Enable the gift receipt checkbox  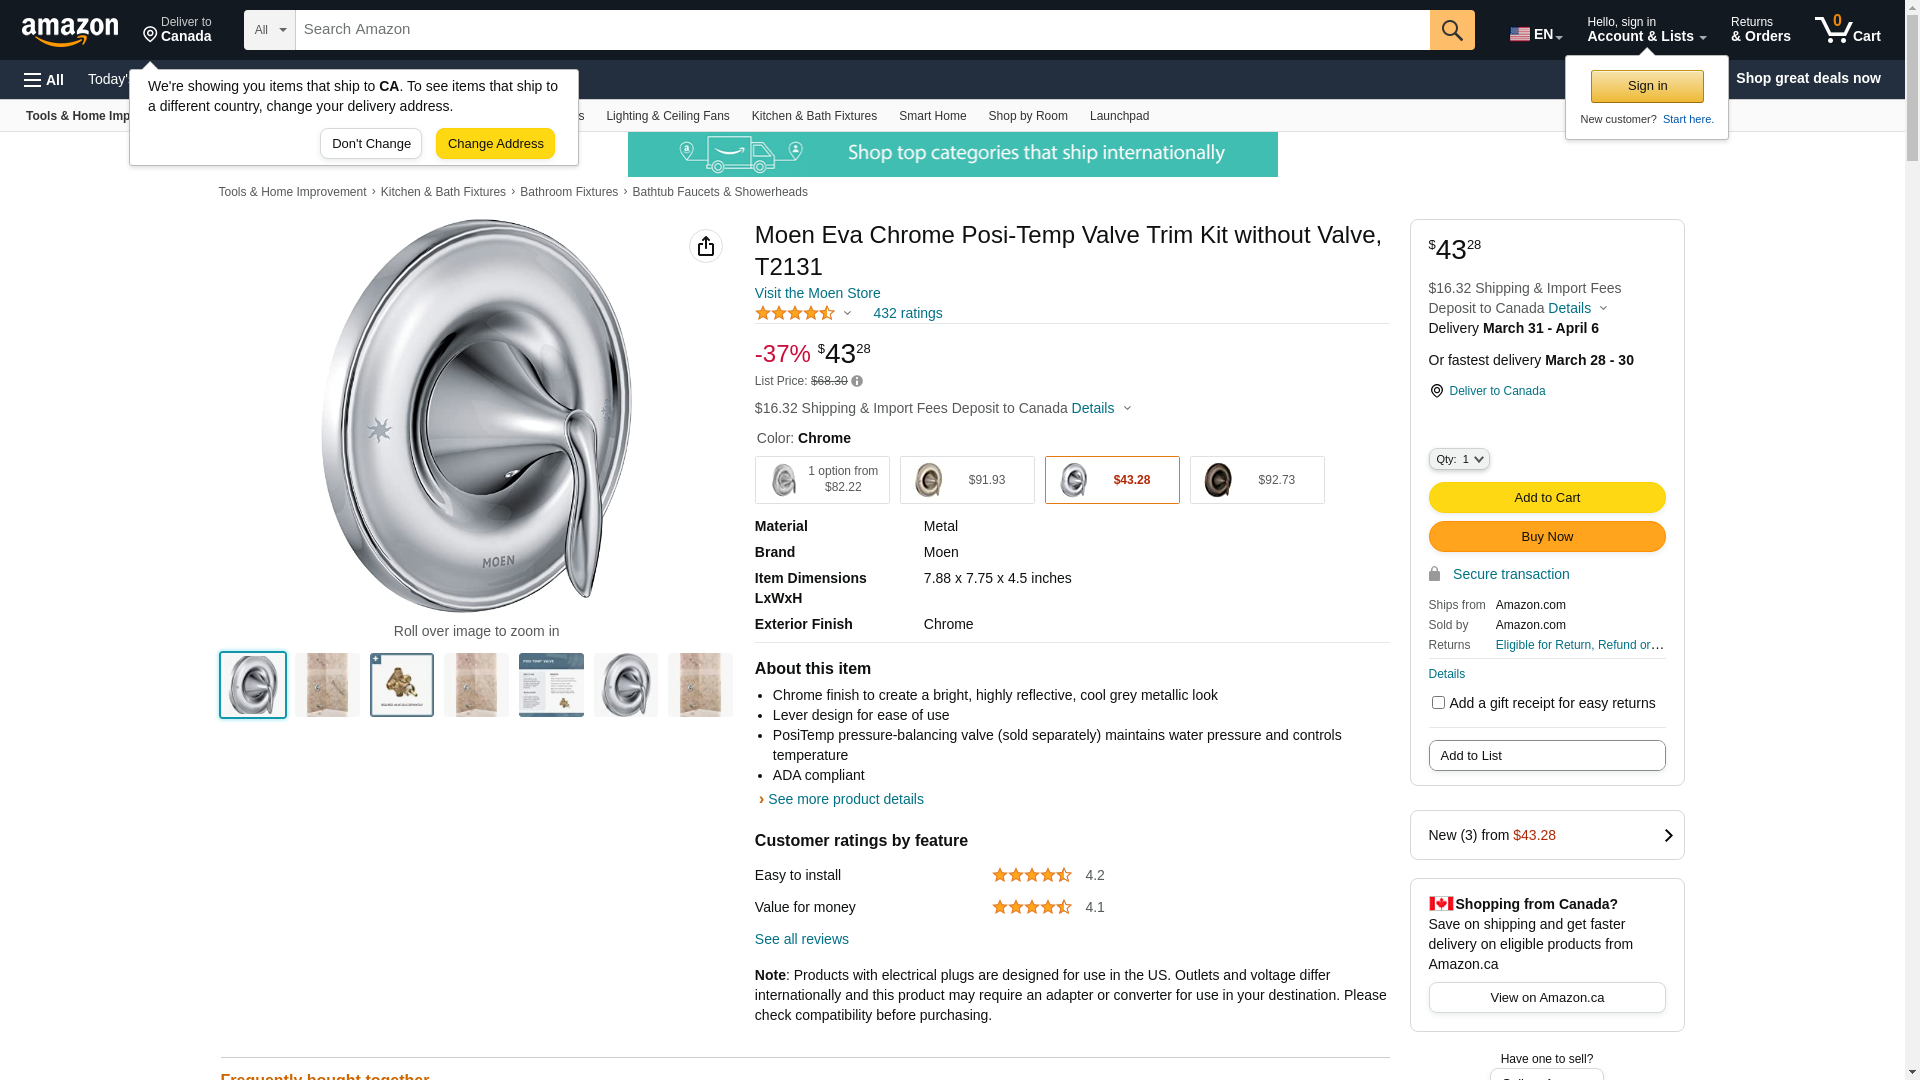(1438, 703)
